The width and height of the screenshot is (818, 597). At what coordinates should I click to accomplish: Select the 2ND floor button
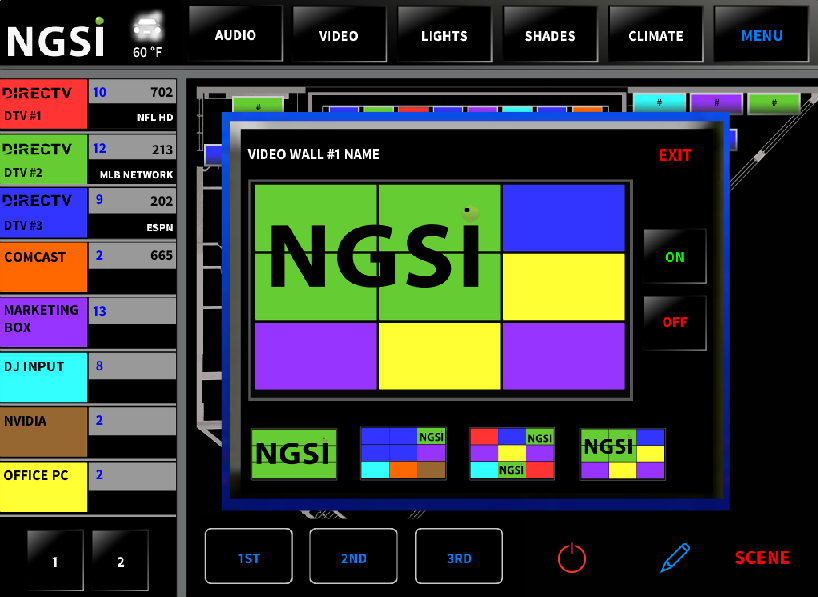353,556
